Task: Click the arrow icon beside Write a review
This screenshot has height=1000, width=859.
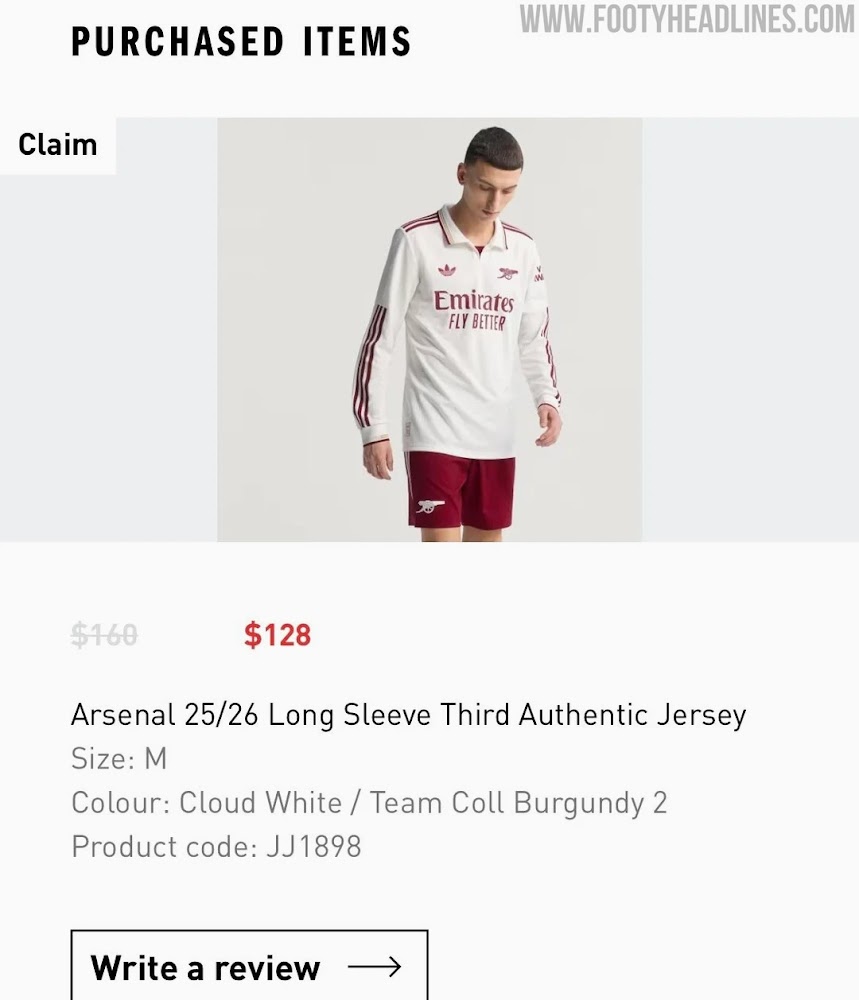Action: tap(374, 967)
